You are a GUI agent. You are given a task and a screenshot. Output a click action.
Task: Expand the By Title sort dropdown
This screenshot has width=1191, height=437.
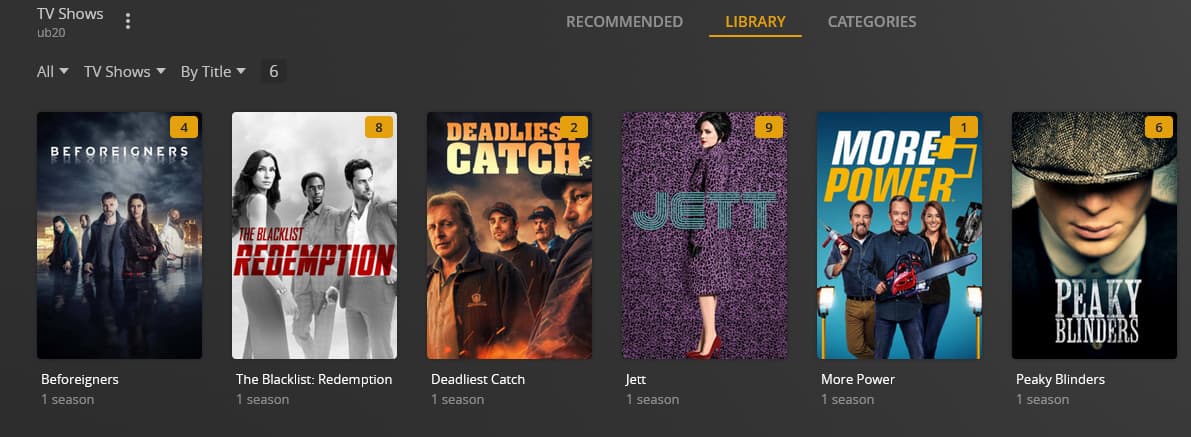[x=213, y=71]
